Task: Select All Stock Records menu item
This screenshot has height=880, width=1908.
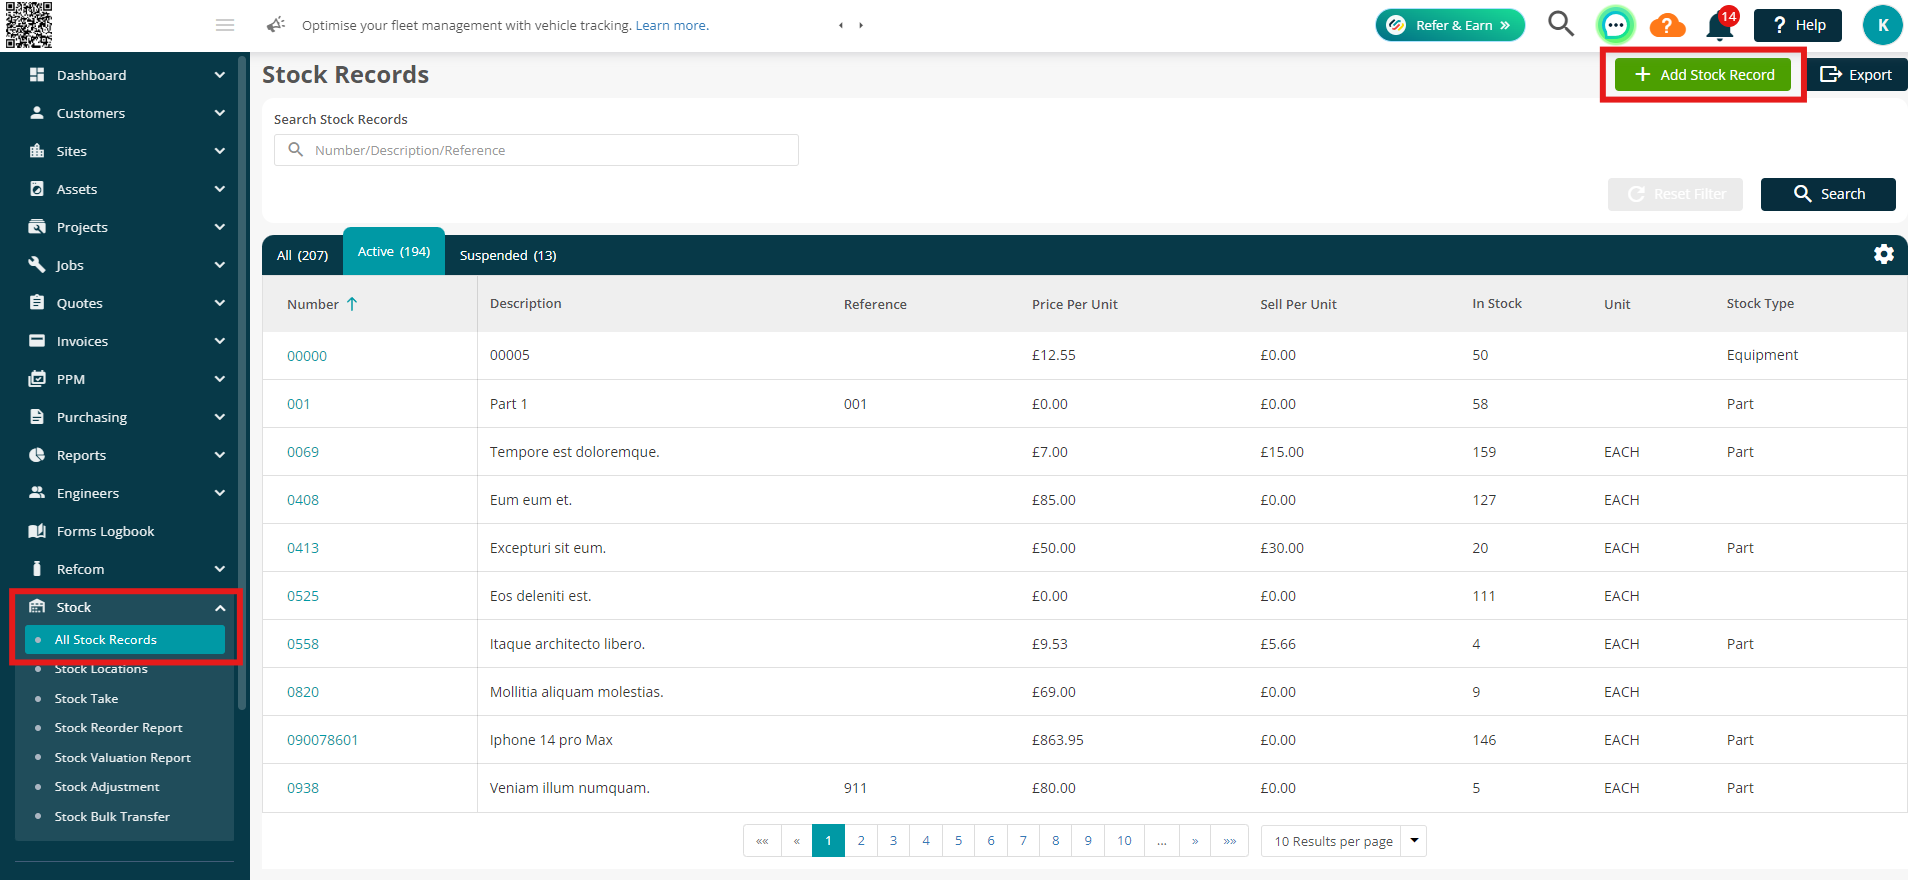Action: click(x=125, y=640)
